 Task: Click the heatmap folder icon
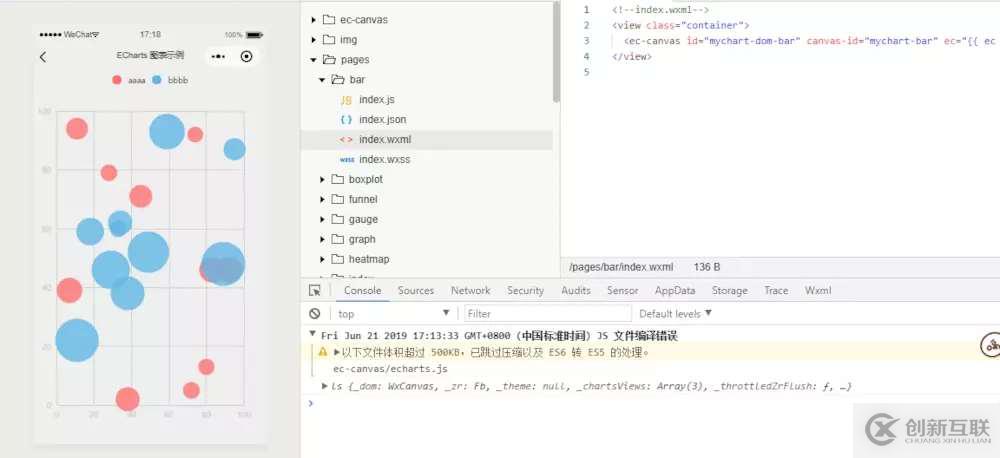(x=338, y=259)
